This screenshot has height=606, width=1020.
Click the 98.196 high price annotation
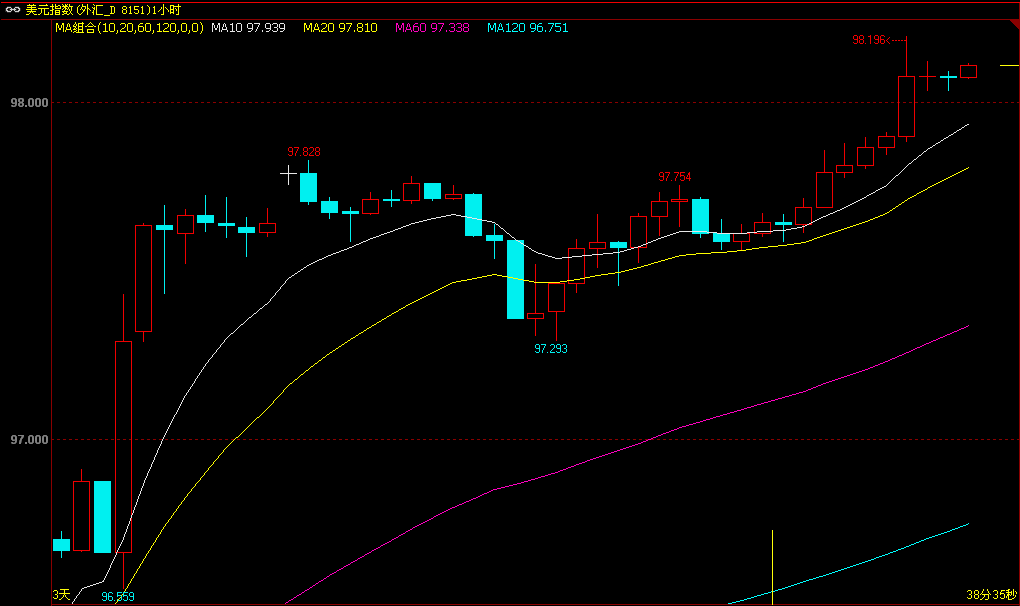click(x=869, y=40)
